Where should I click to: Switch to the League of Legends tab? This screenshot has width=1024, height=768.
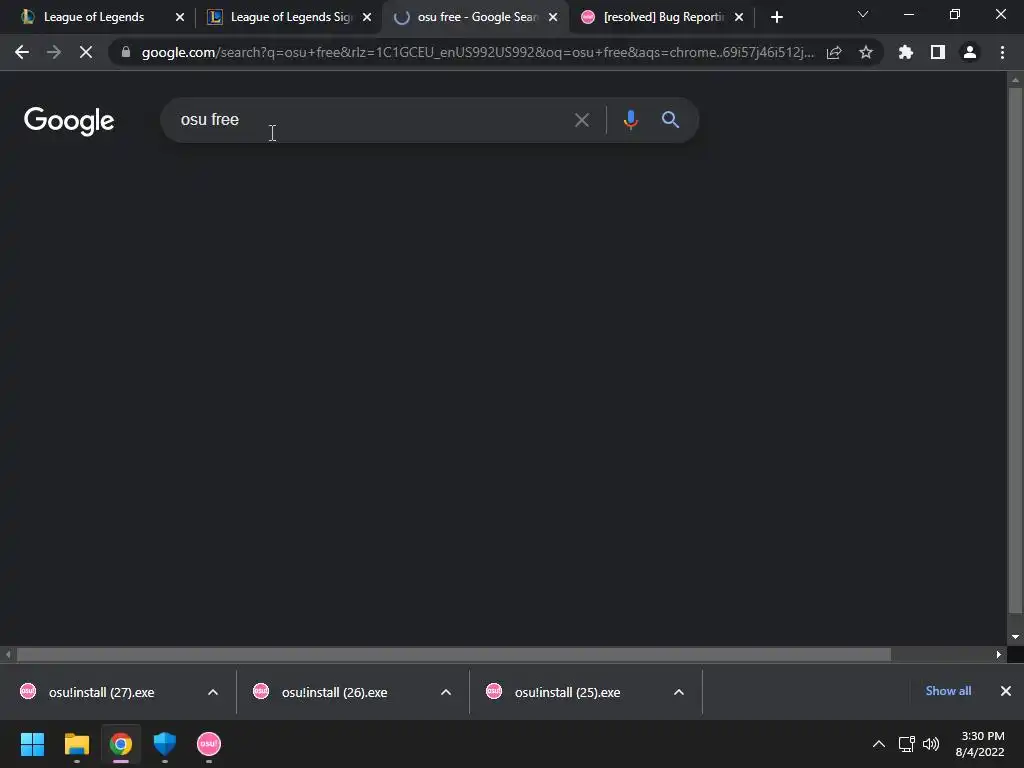click(93, 17)
